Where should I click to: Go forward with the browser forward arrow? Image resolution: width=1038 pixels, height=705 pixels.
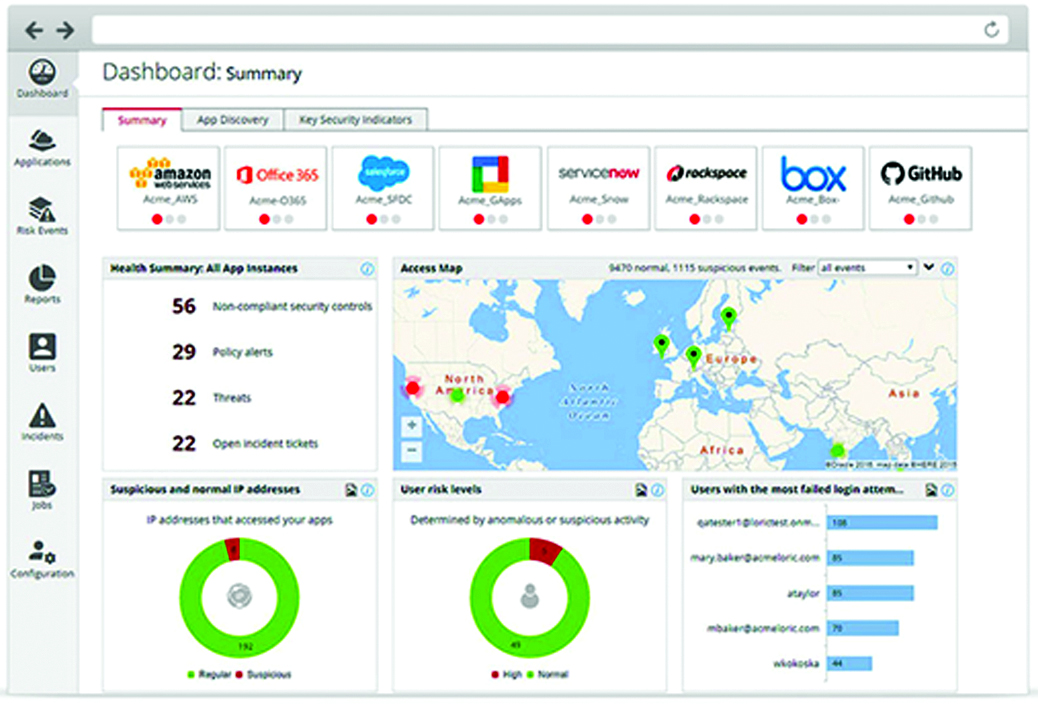coord(65,30)
